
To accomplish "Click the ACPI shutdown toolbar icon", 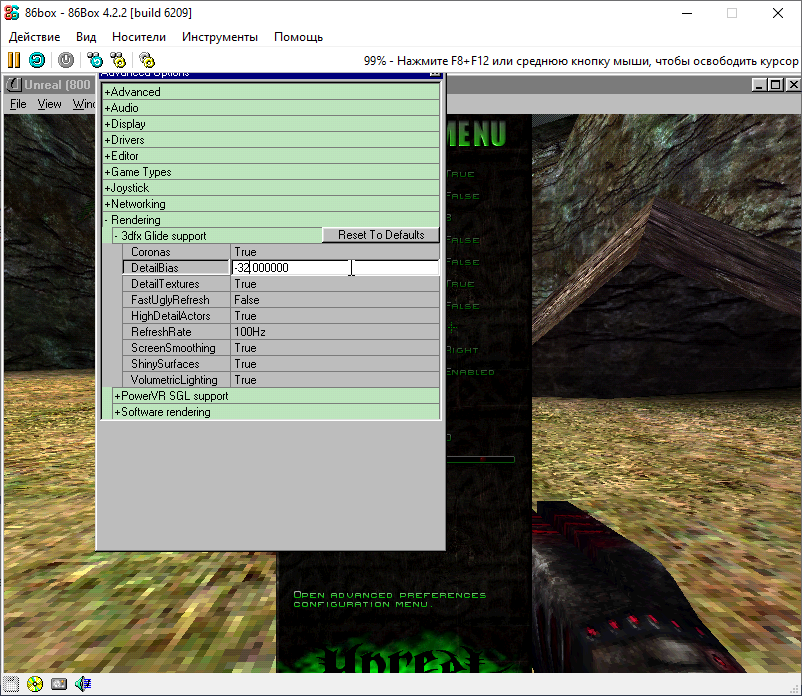I will click(64, 60).
